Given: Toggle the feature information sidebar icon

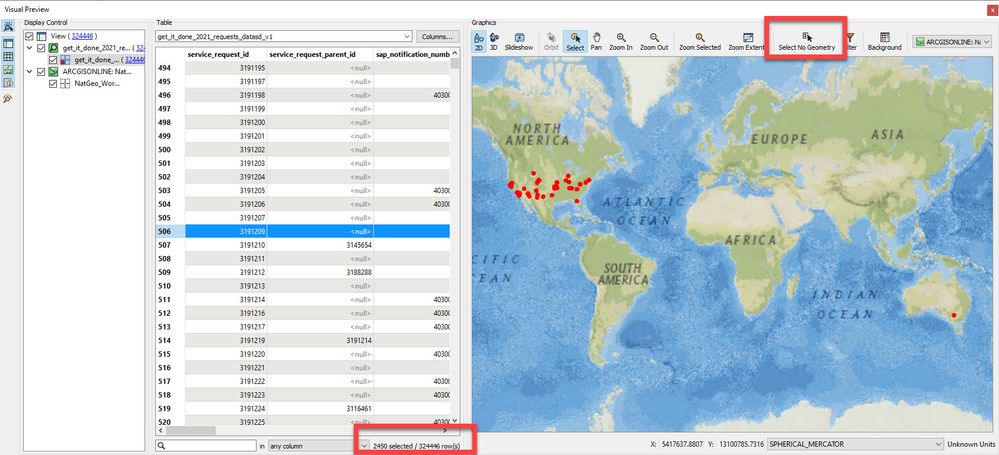Looking at the screenshot, I should click(8, 83).
